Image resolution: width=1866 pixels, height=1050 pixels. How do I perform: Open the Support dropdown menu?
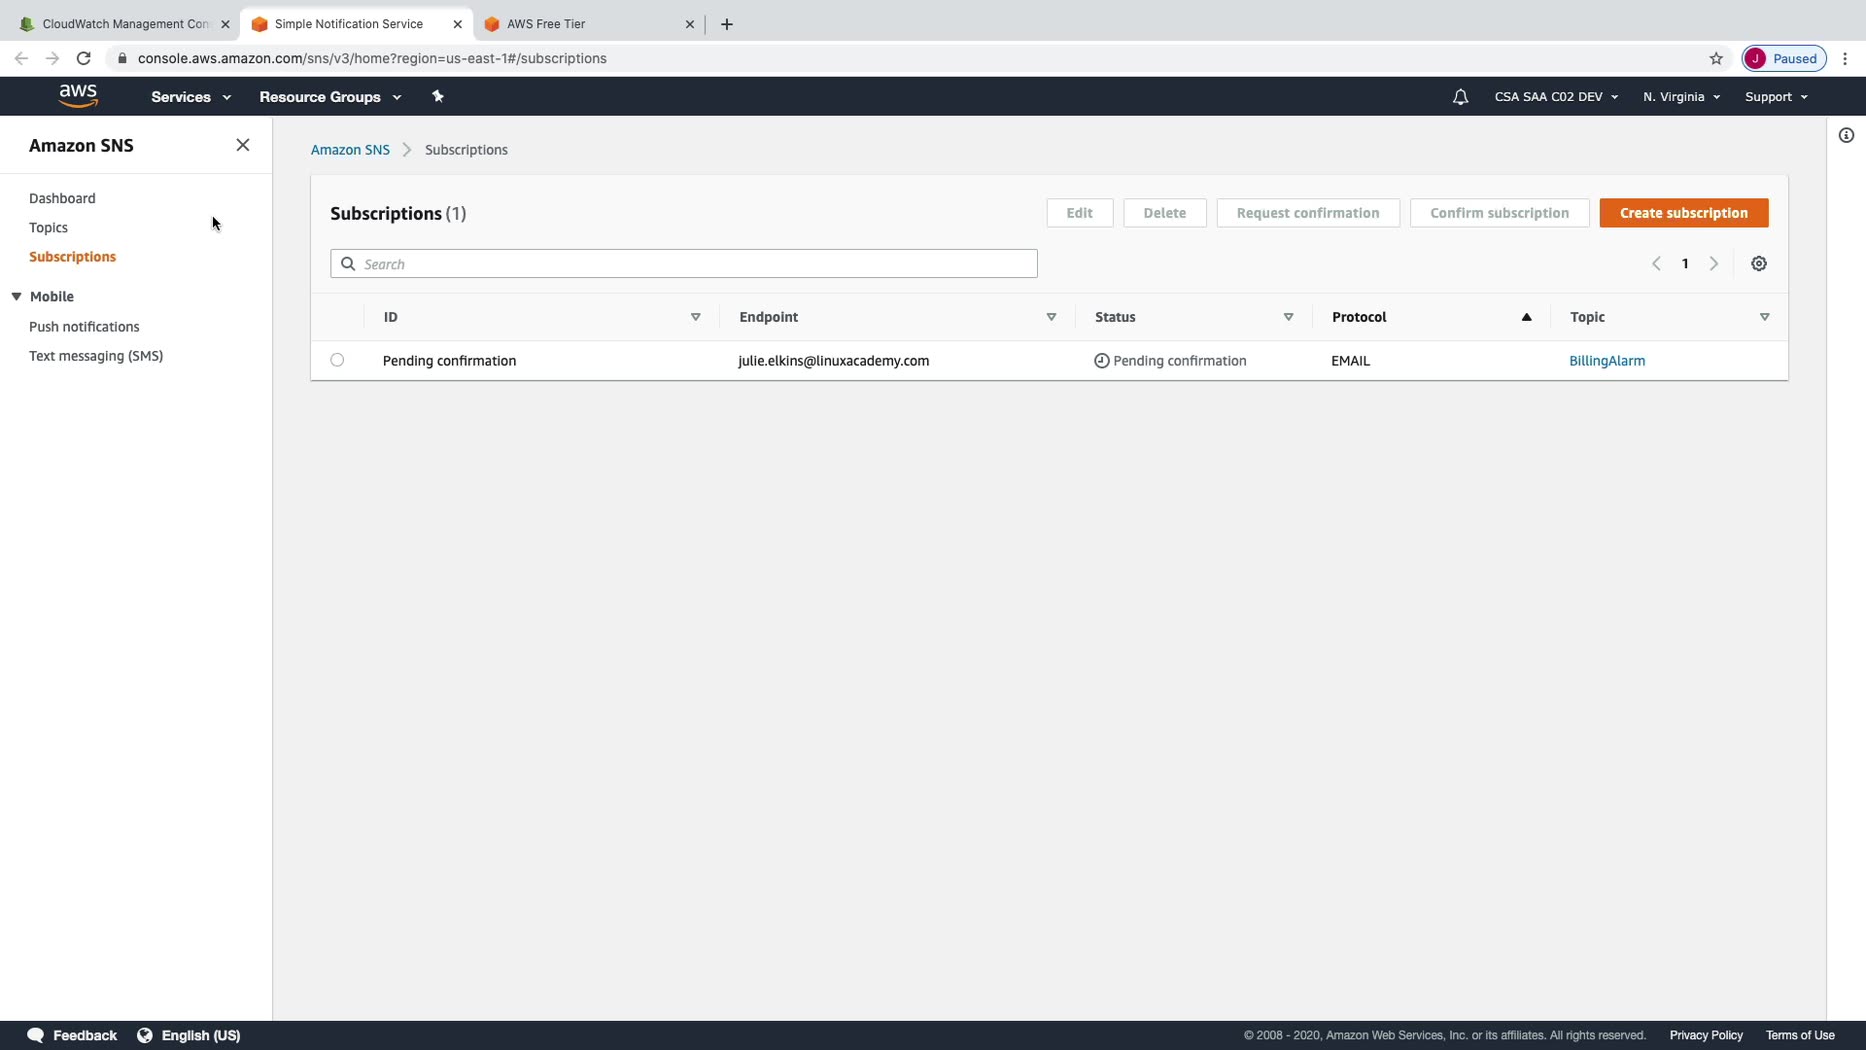click(1776, 97)
